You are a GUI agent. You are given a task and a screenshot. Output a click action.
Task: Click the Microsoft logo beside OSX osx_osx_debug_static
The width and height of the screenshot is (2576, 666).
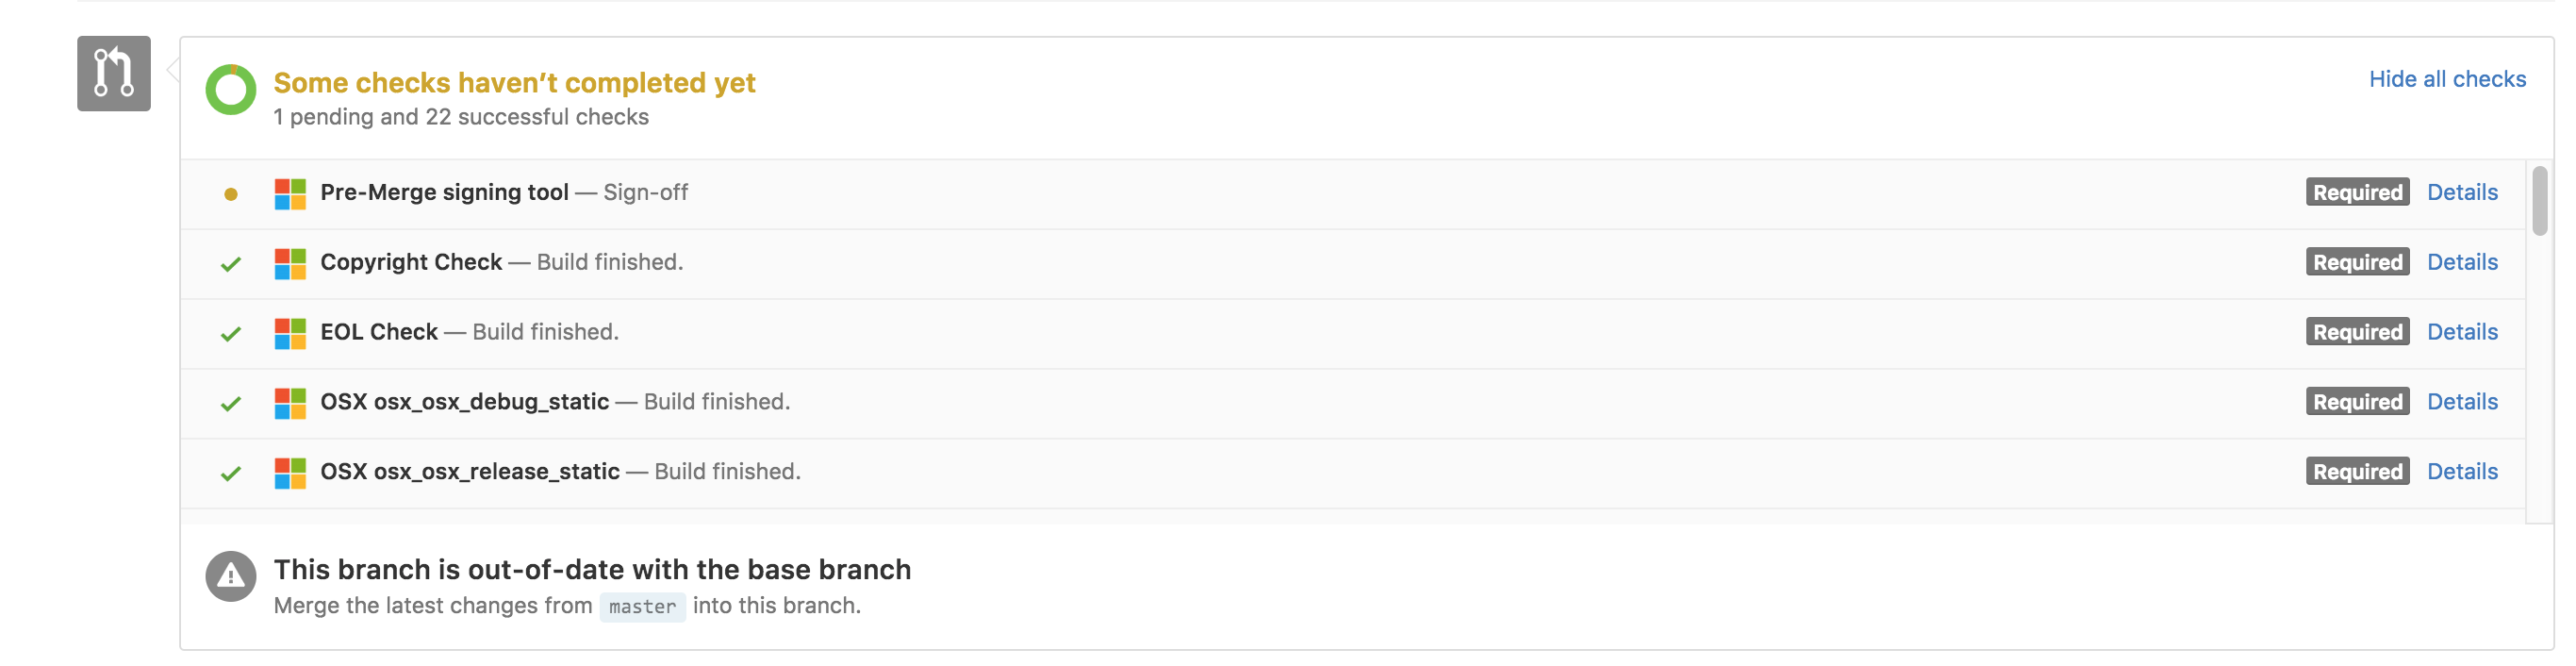click(290, 404)
